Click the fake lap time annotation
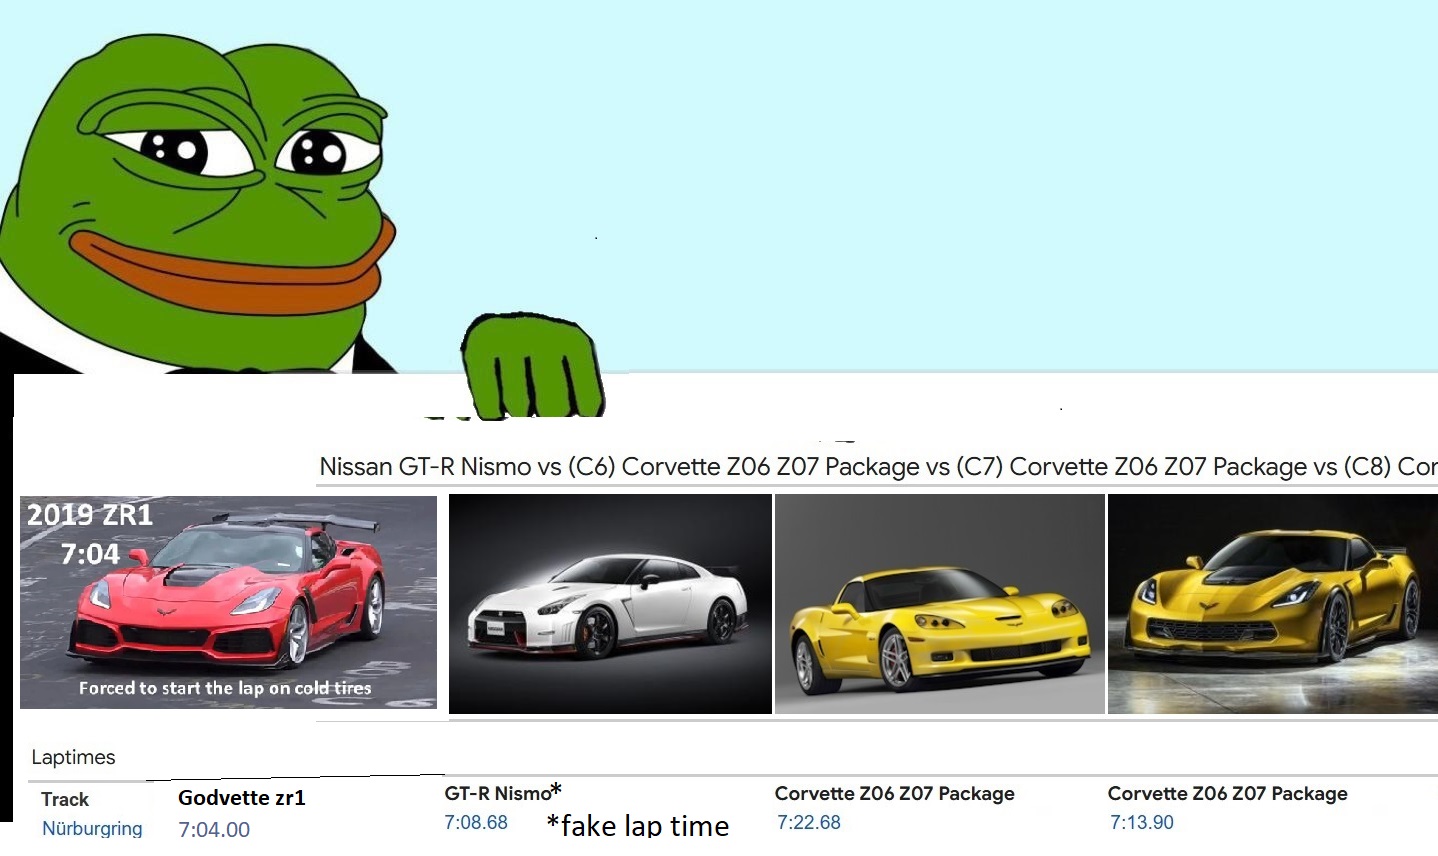Screen dimensions: 1438x856 click(x=638, y=825)
